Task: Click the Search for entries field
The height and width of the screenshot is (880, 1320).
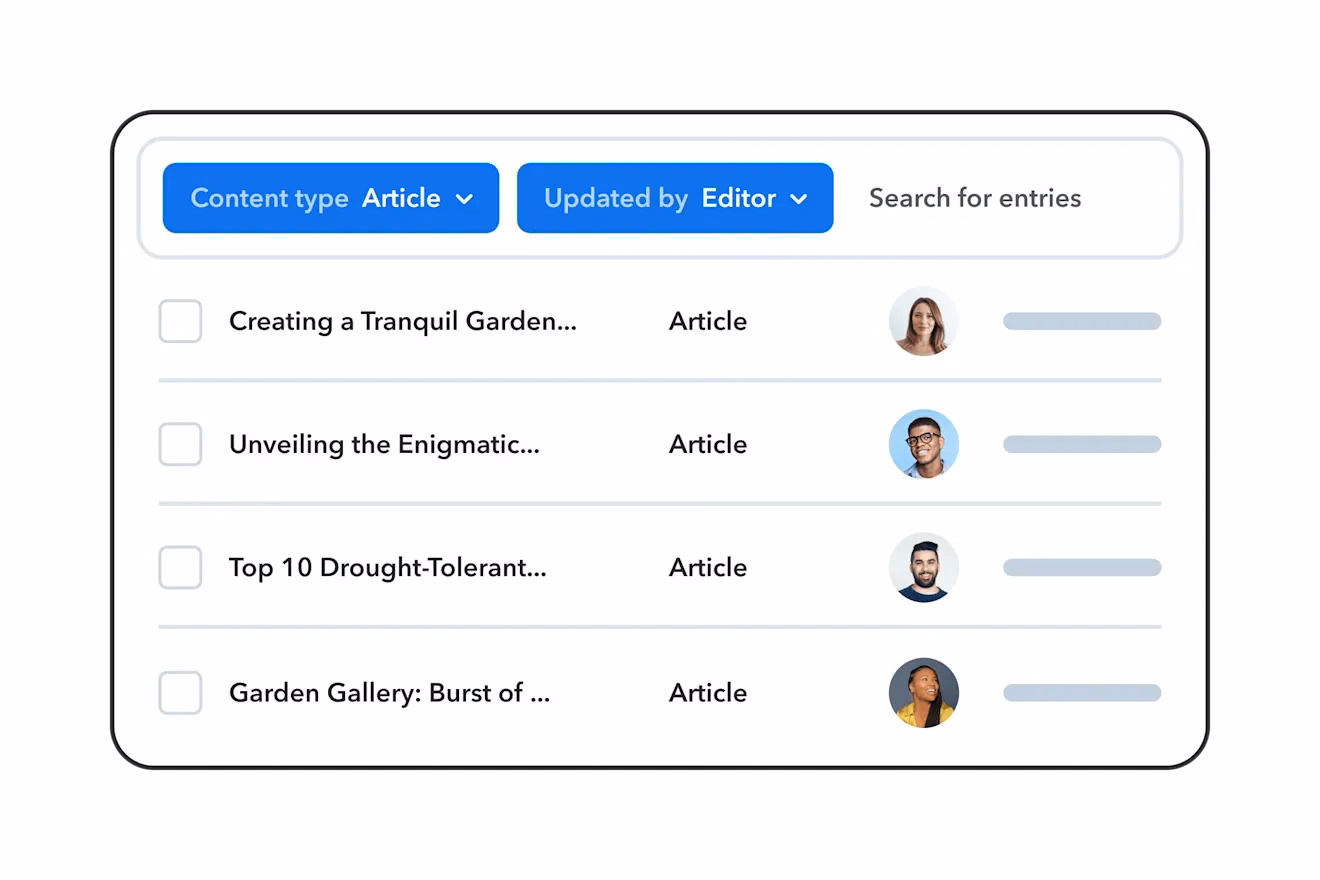Action: pyautogui.click(x=975, y=198)
